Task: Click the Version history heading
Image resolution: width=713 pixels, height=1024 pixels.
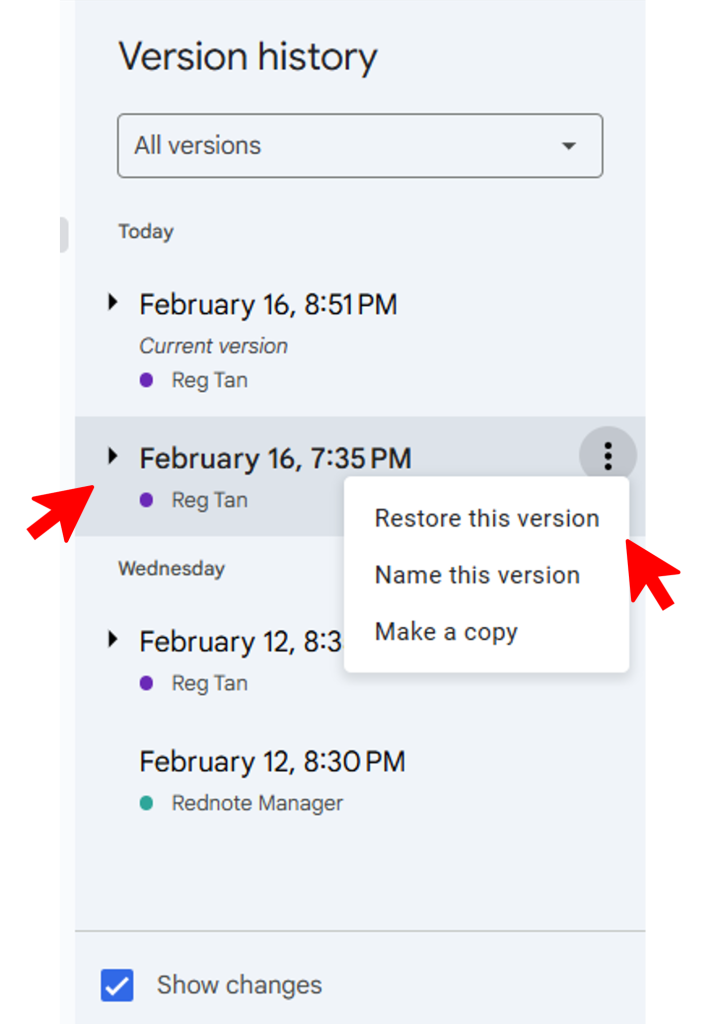Action: click(x=247, y=57)
